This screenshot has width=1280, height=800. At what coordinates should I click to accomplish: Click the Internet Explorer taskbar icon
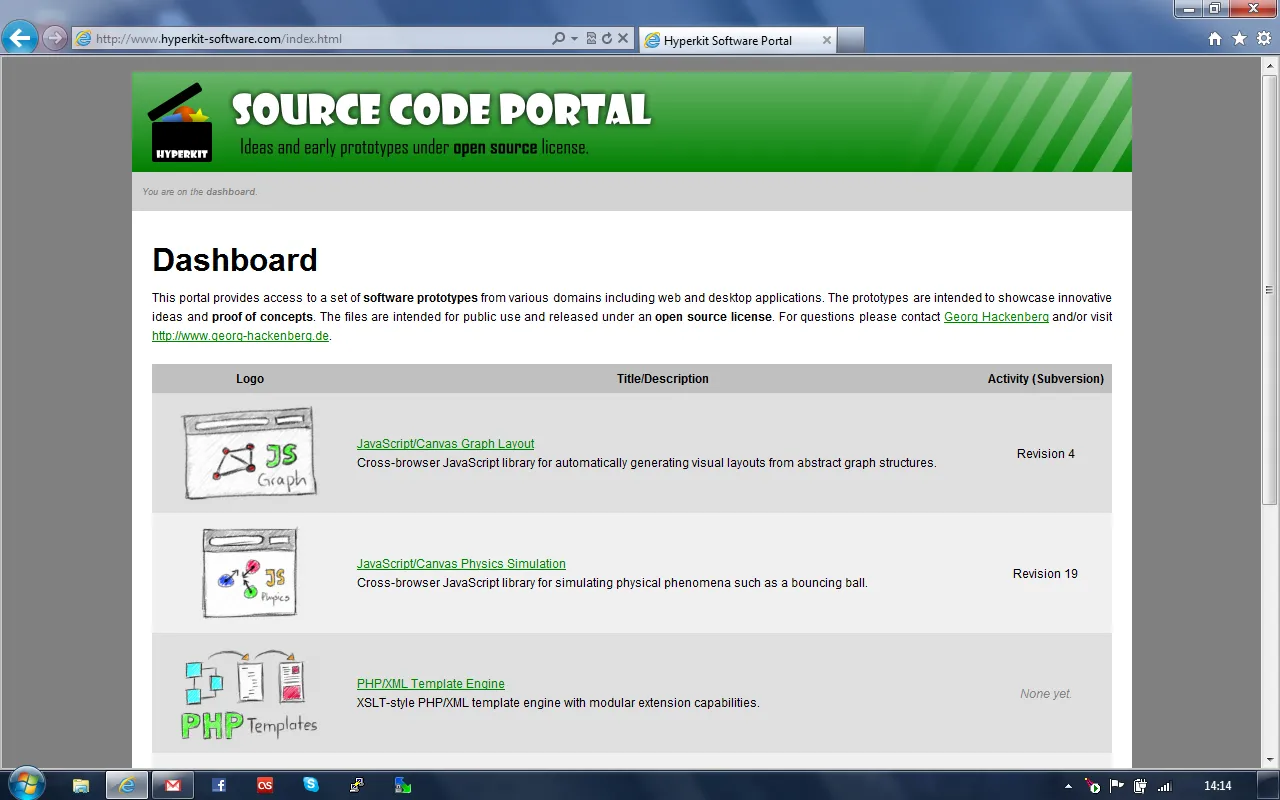pyautogui.click(x=127, y=785)
